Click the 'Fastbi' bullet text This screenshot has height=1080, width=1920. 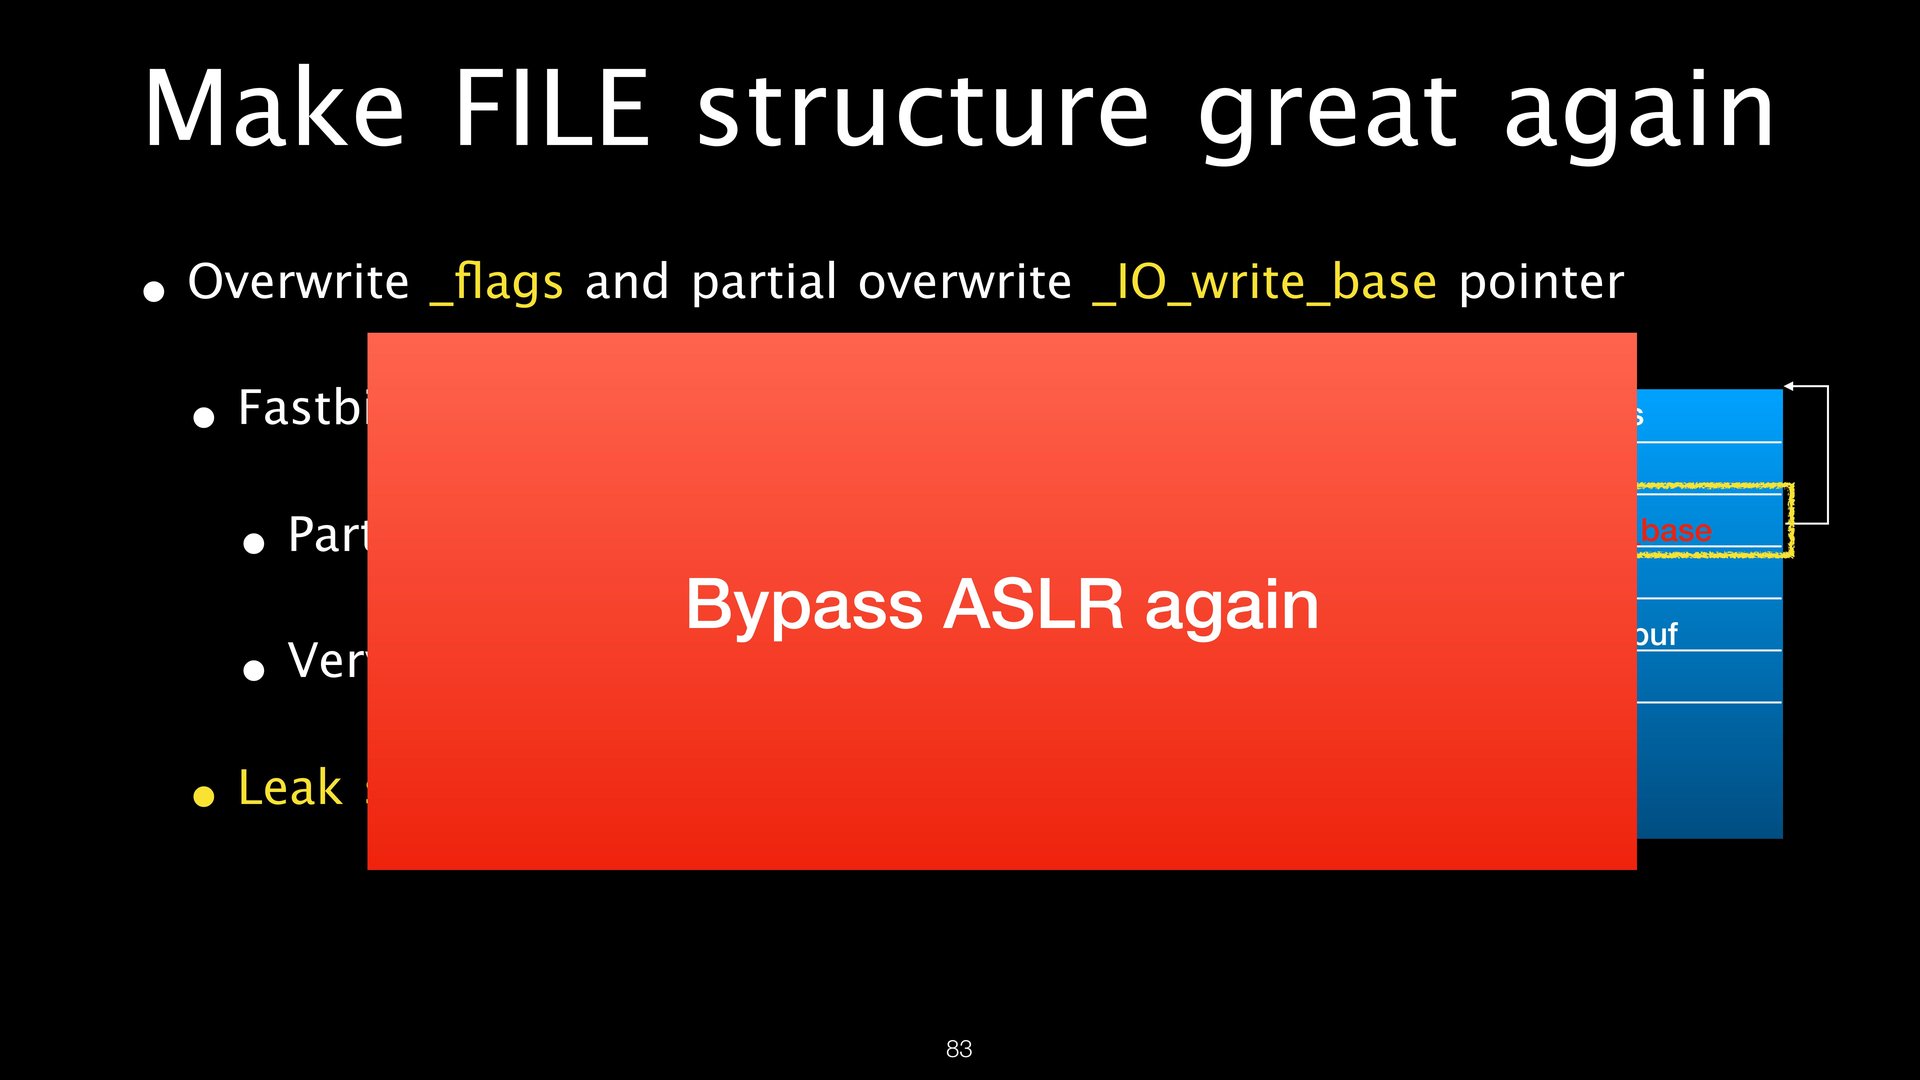point(302,408)
